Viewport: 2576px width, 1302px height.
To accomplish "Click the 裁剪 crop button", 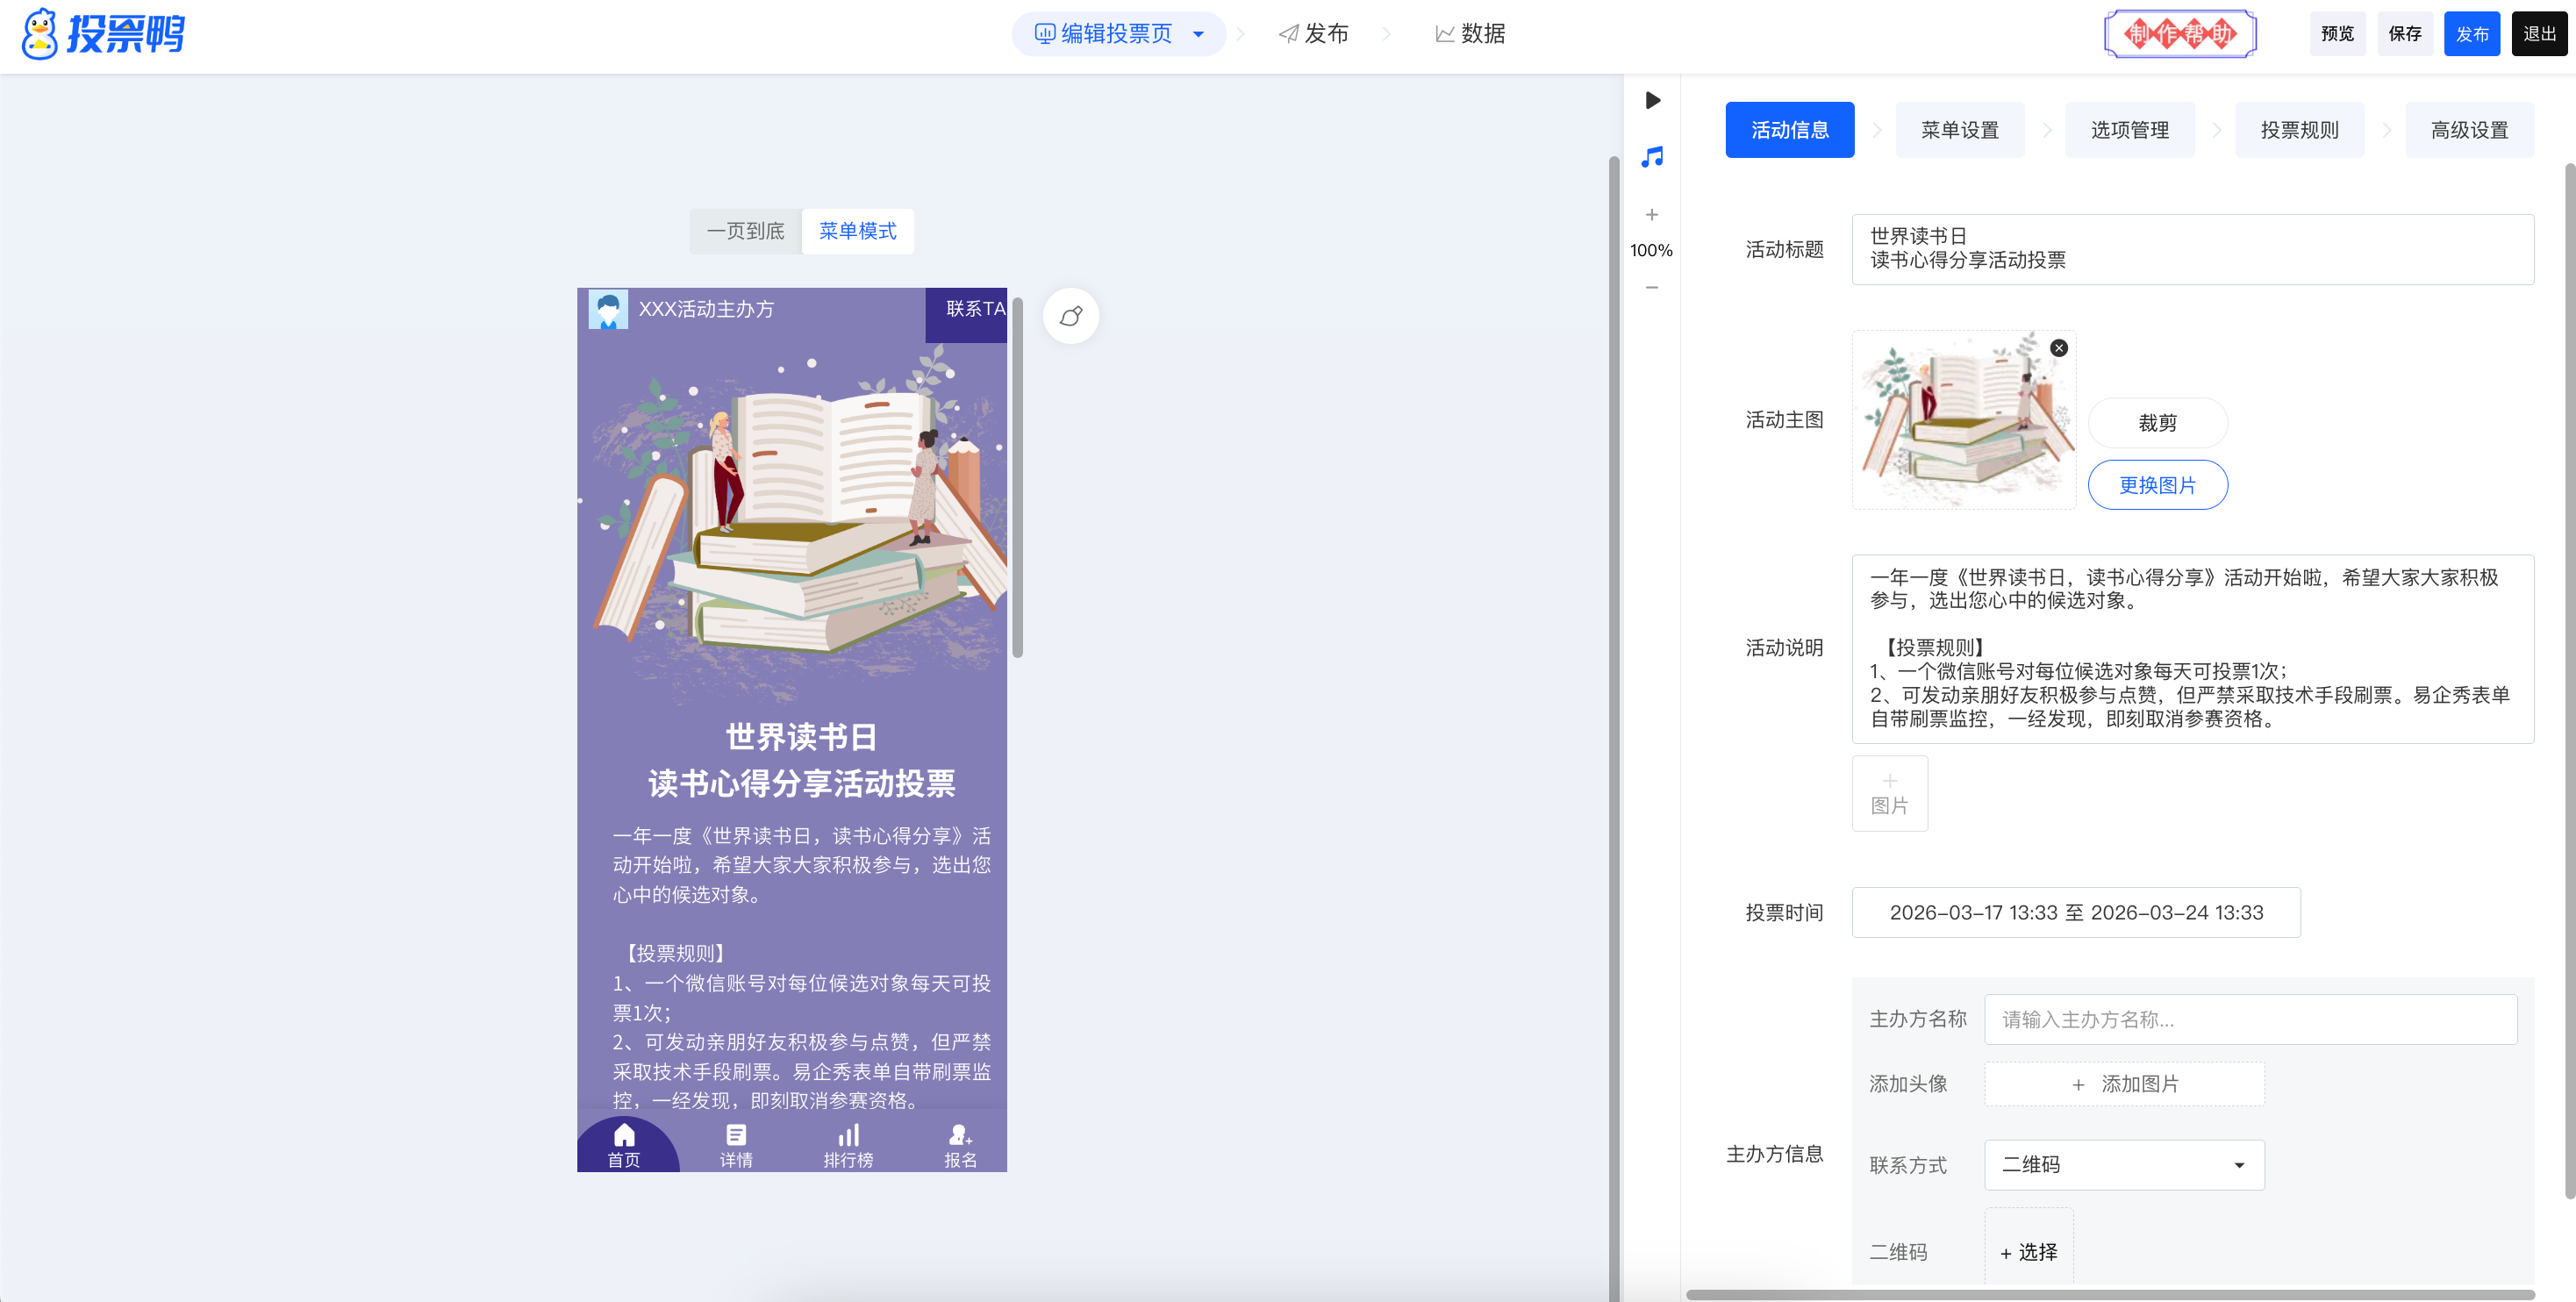I will click(2157, 423).
